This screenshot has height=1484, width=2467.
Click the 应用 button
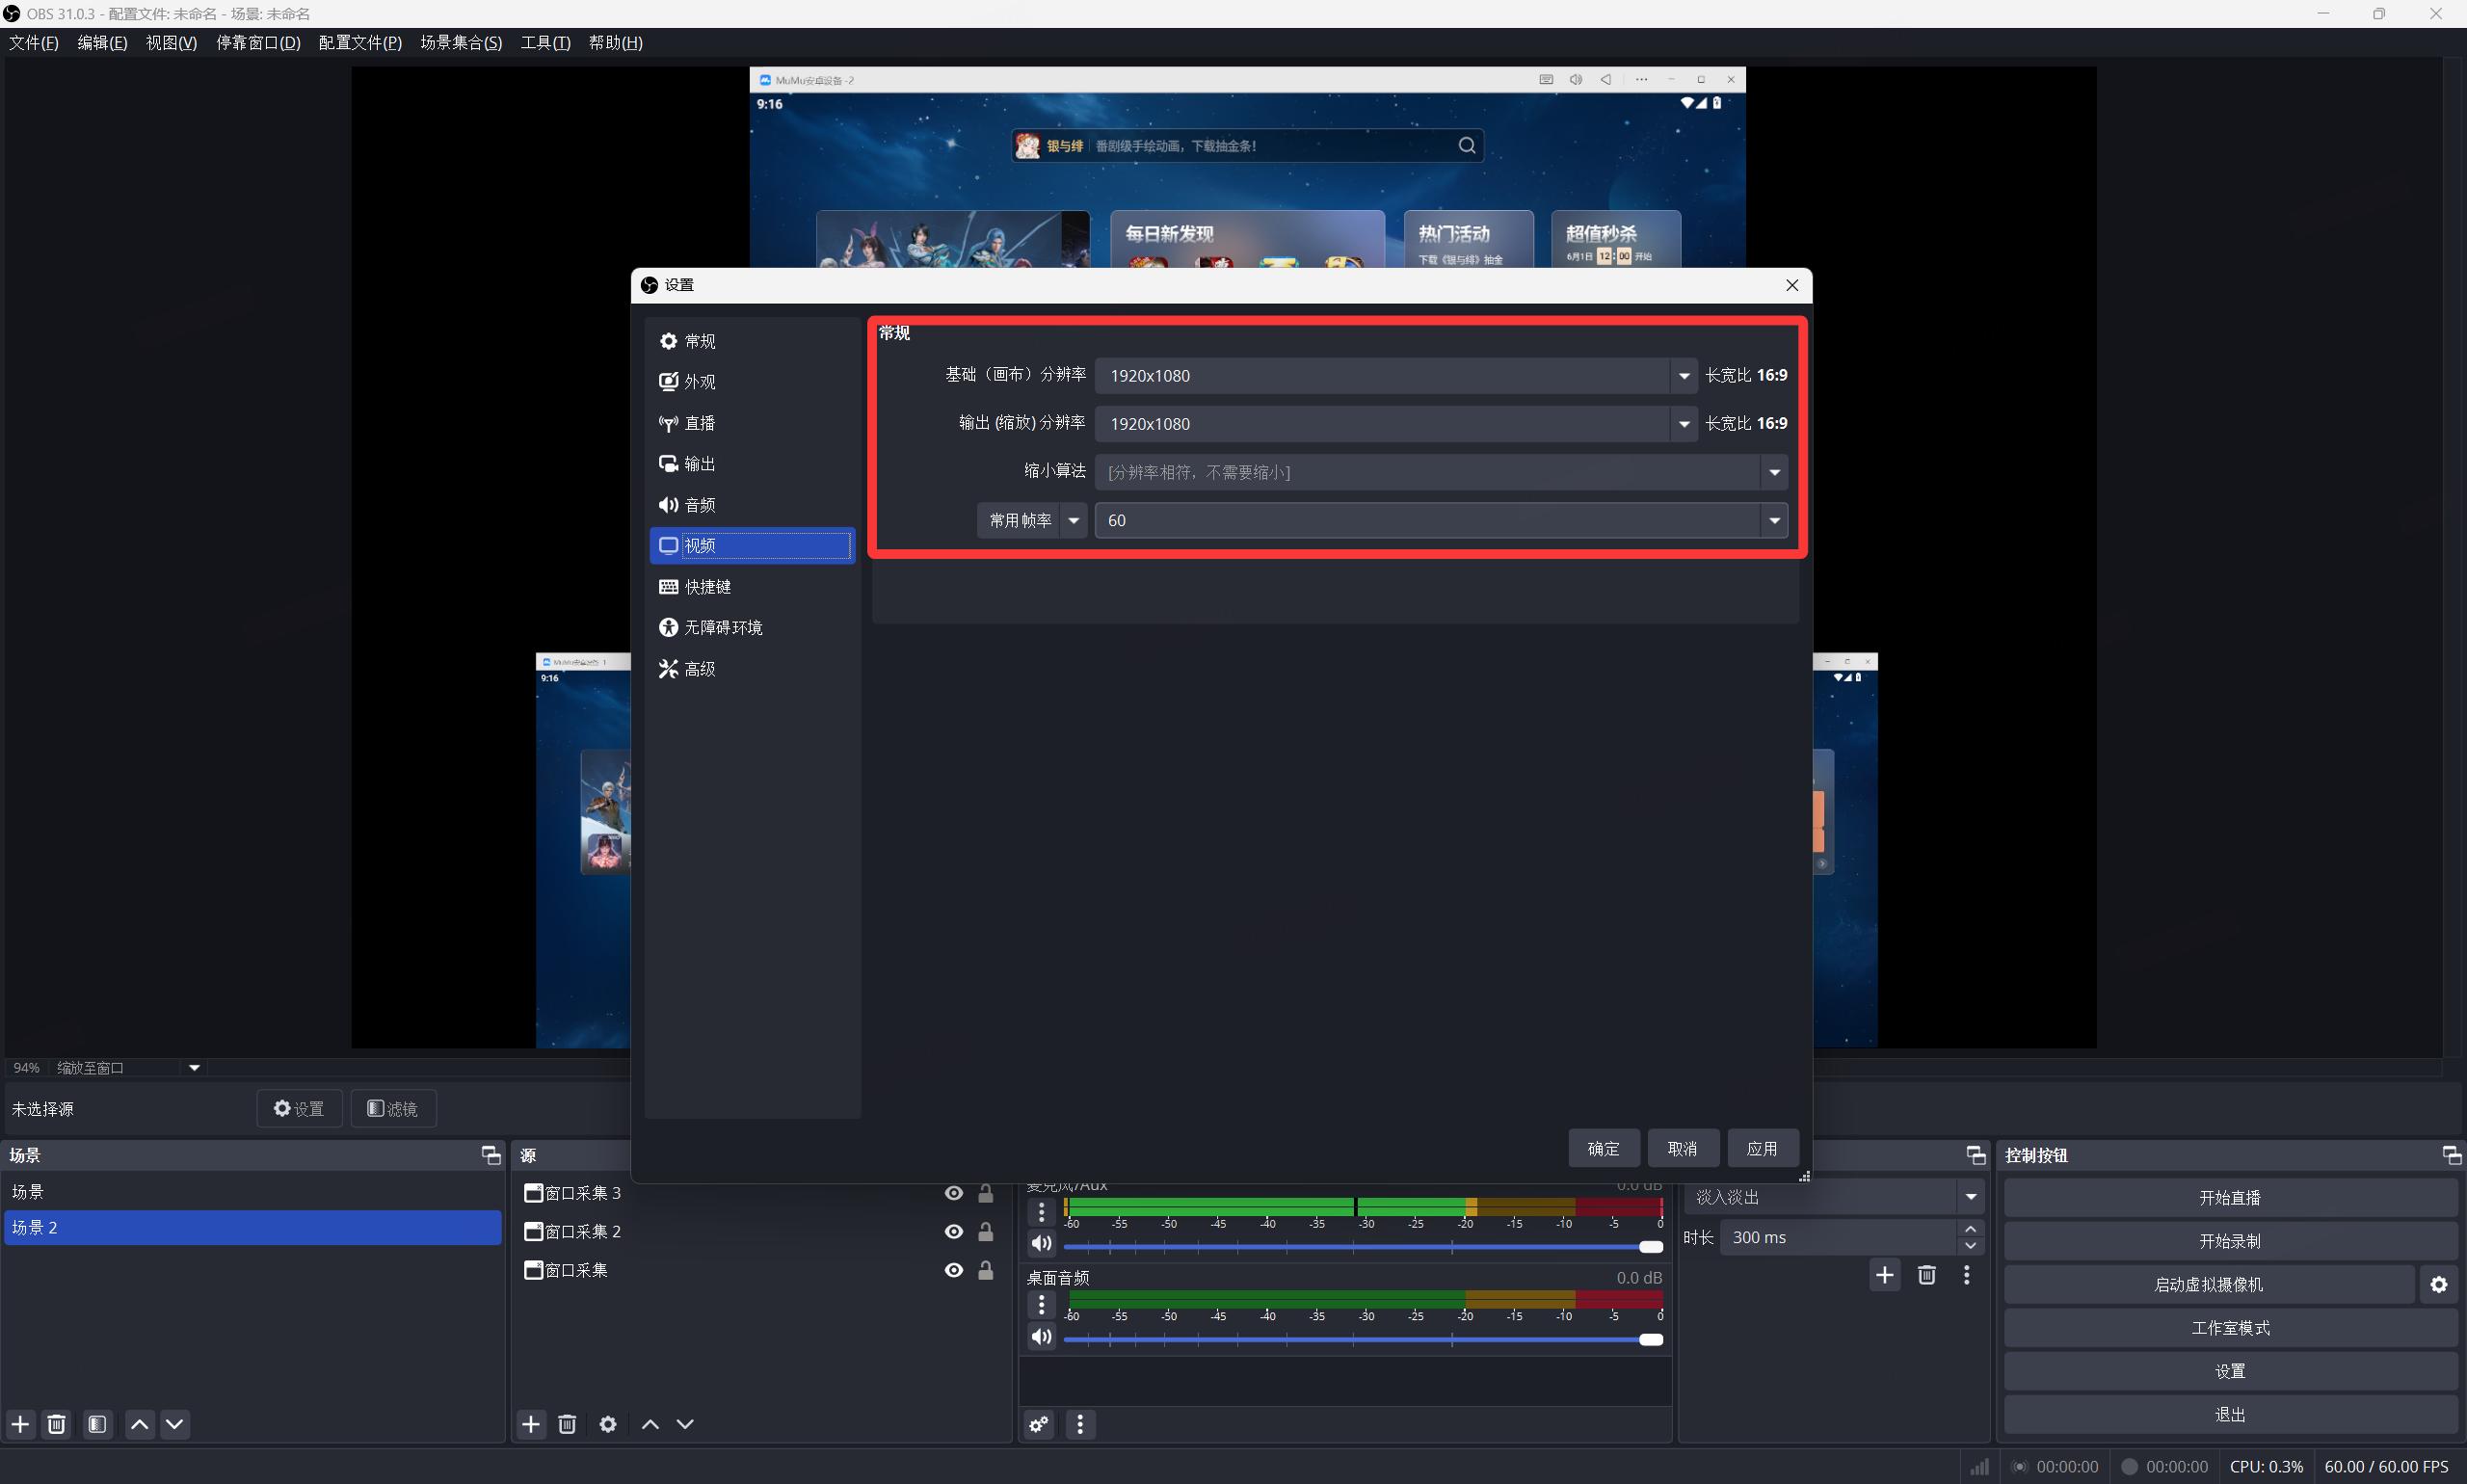pos(1762,1148)
